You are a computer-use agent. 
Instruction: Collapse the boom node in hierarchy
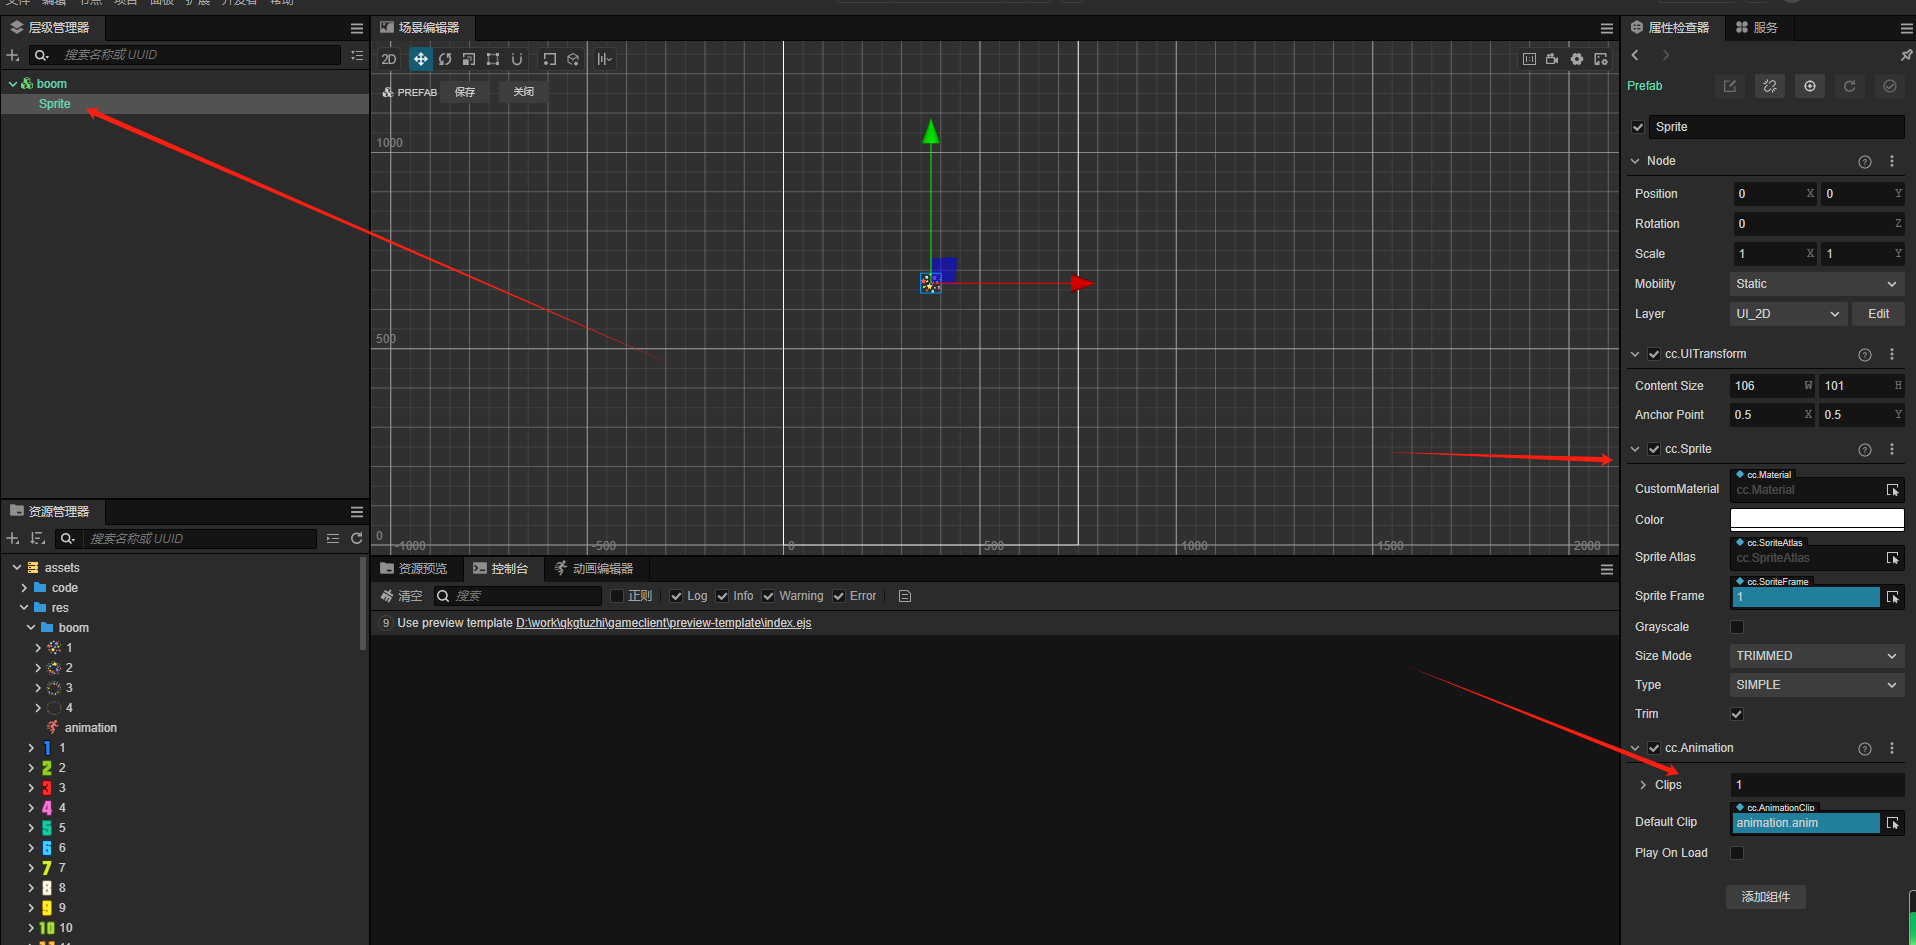12,84
